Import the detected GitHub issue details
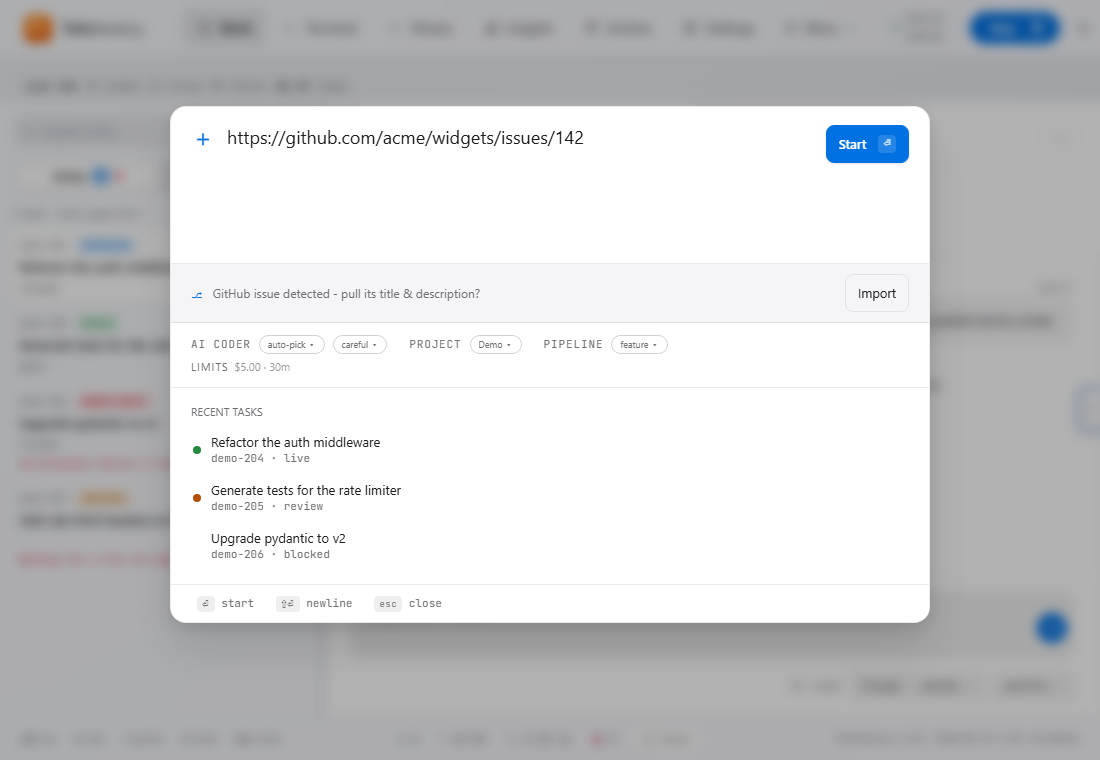Viewport: 1100px width, 760px height. click(x=877, y=293)
